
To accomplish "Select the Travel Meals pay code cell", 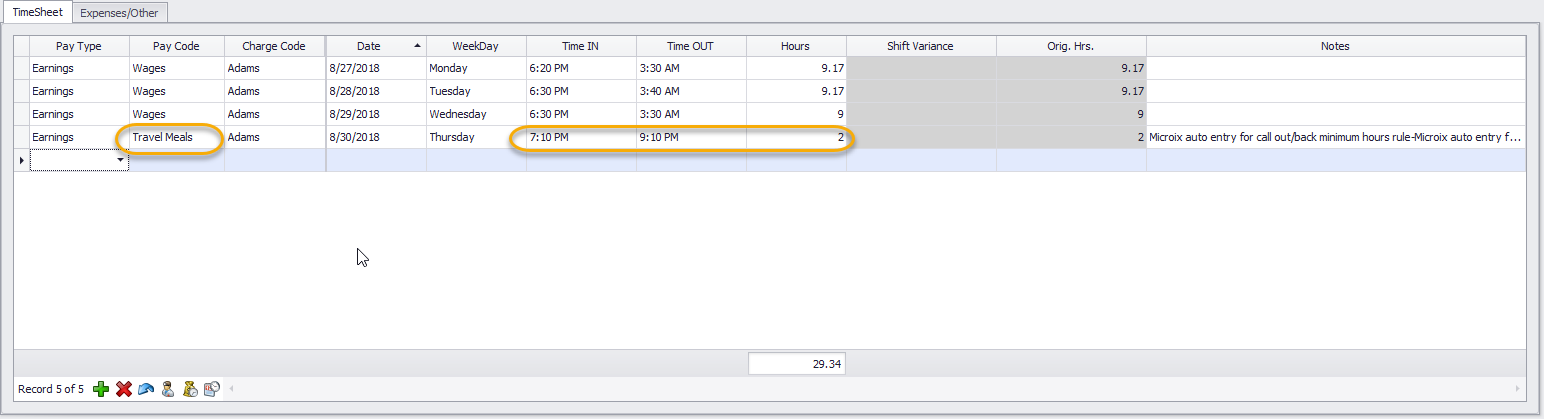I will click(x=176, y=137).
